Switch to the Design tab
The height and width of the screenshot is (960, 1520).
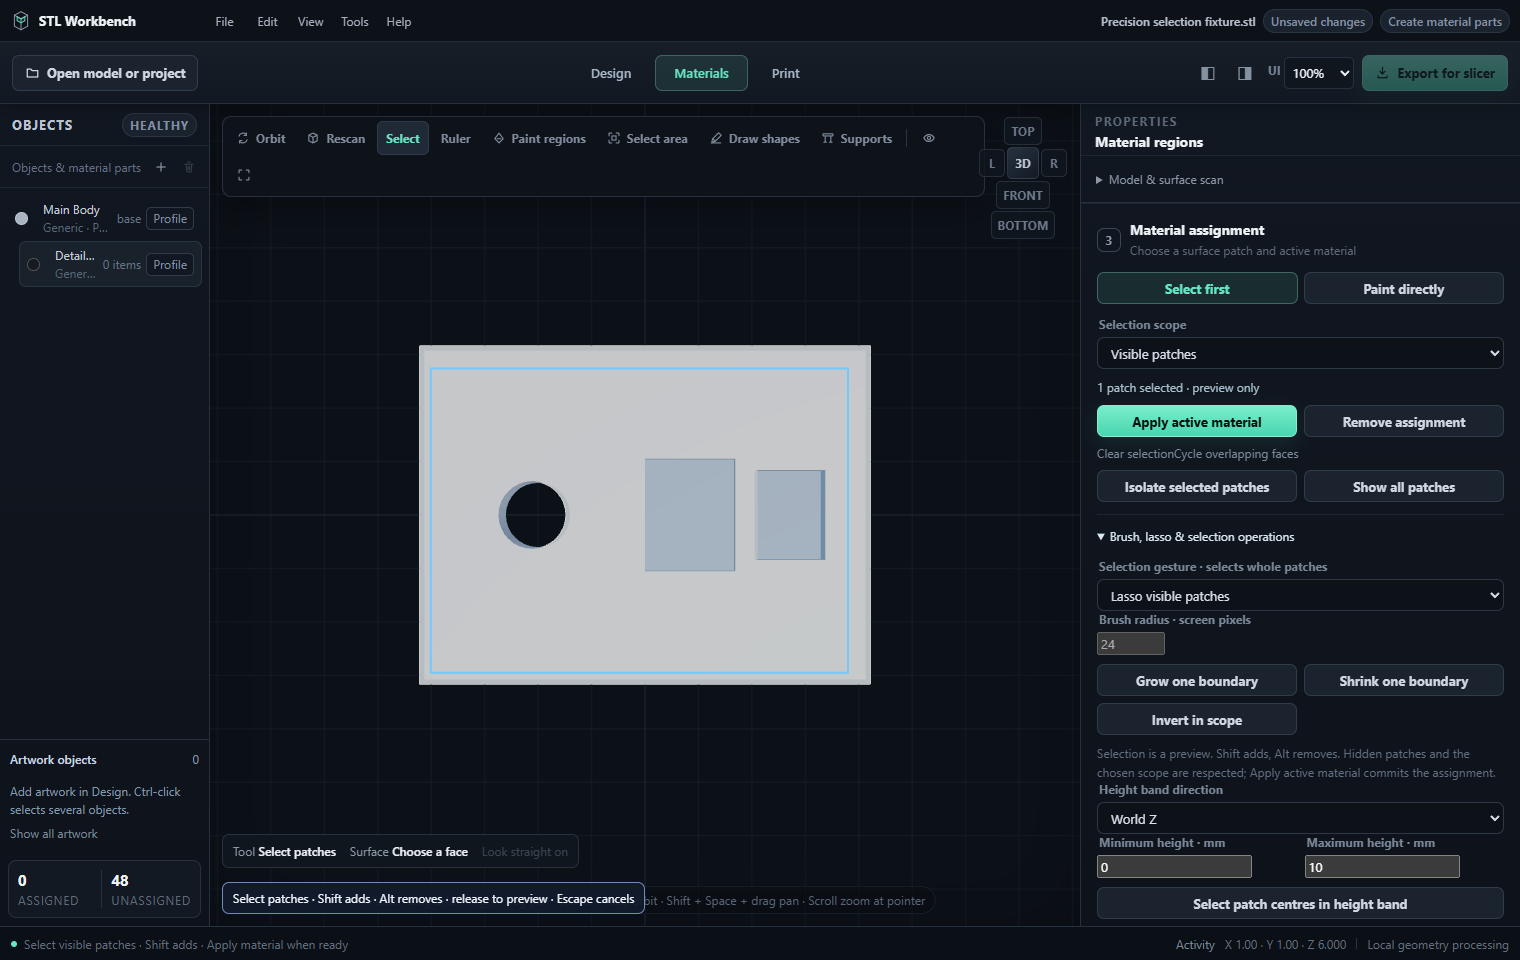(611, 73)
